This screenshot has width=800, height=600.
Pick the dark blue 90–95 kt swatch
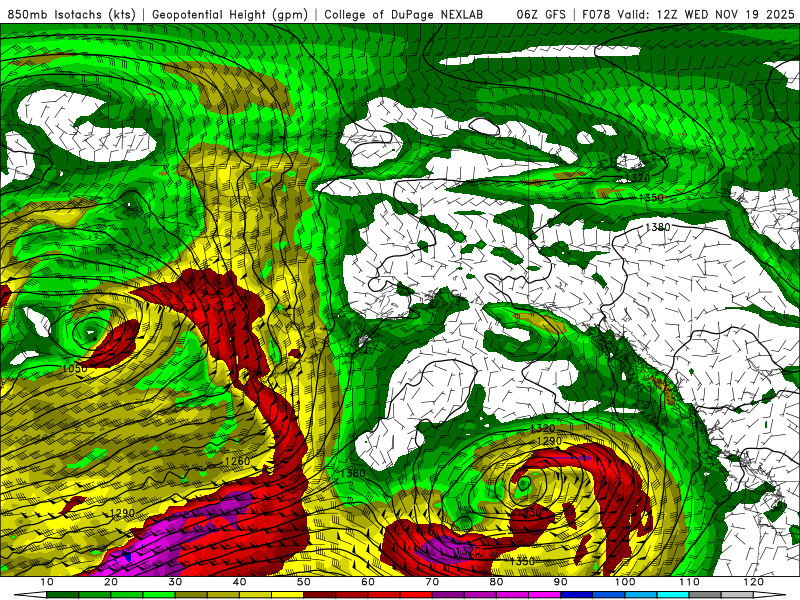577,595
